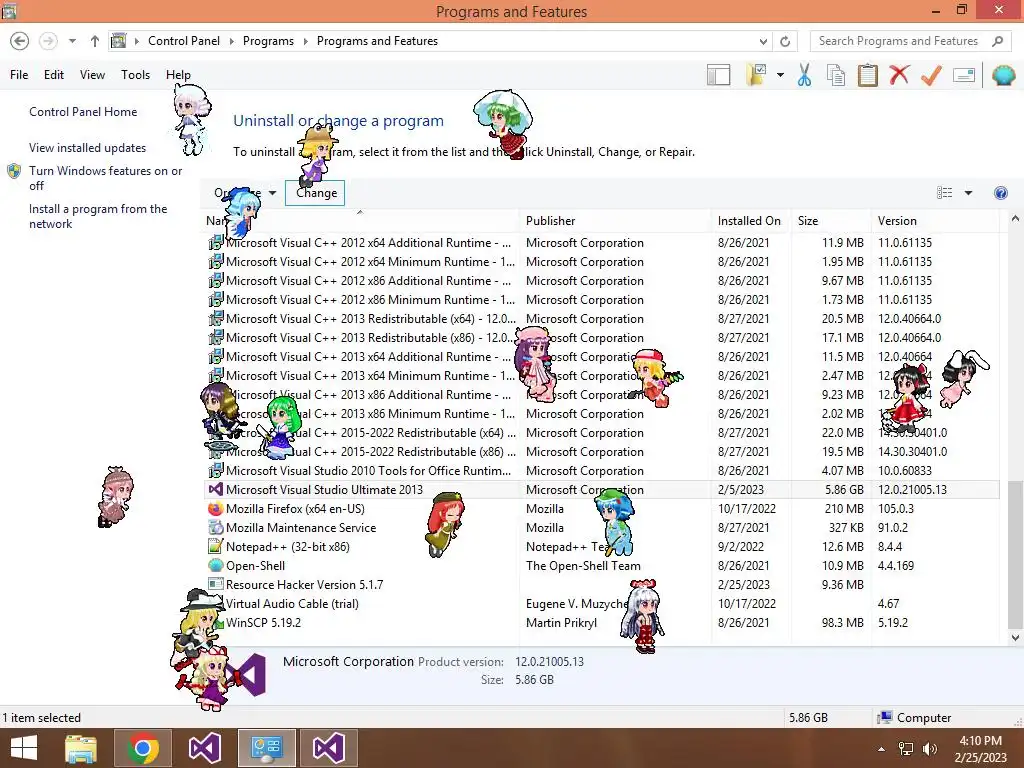Open the folder options toolbar dropdown arrow

(780, 75)
